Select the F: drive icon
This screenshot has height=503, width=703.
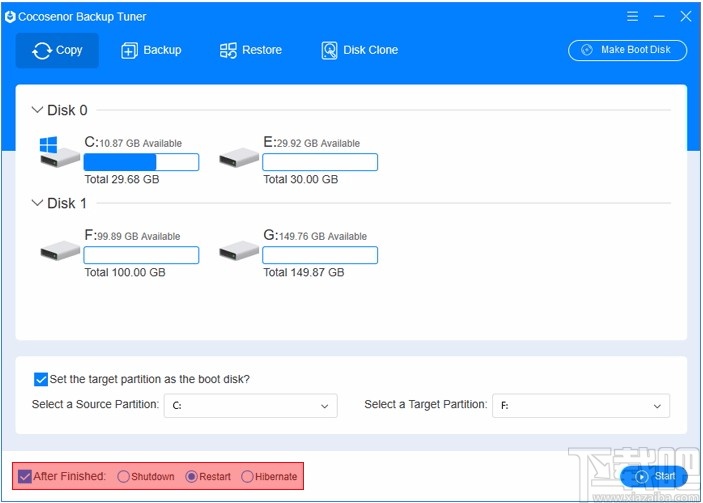click(x=60, y=250)
